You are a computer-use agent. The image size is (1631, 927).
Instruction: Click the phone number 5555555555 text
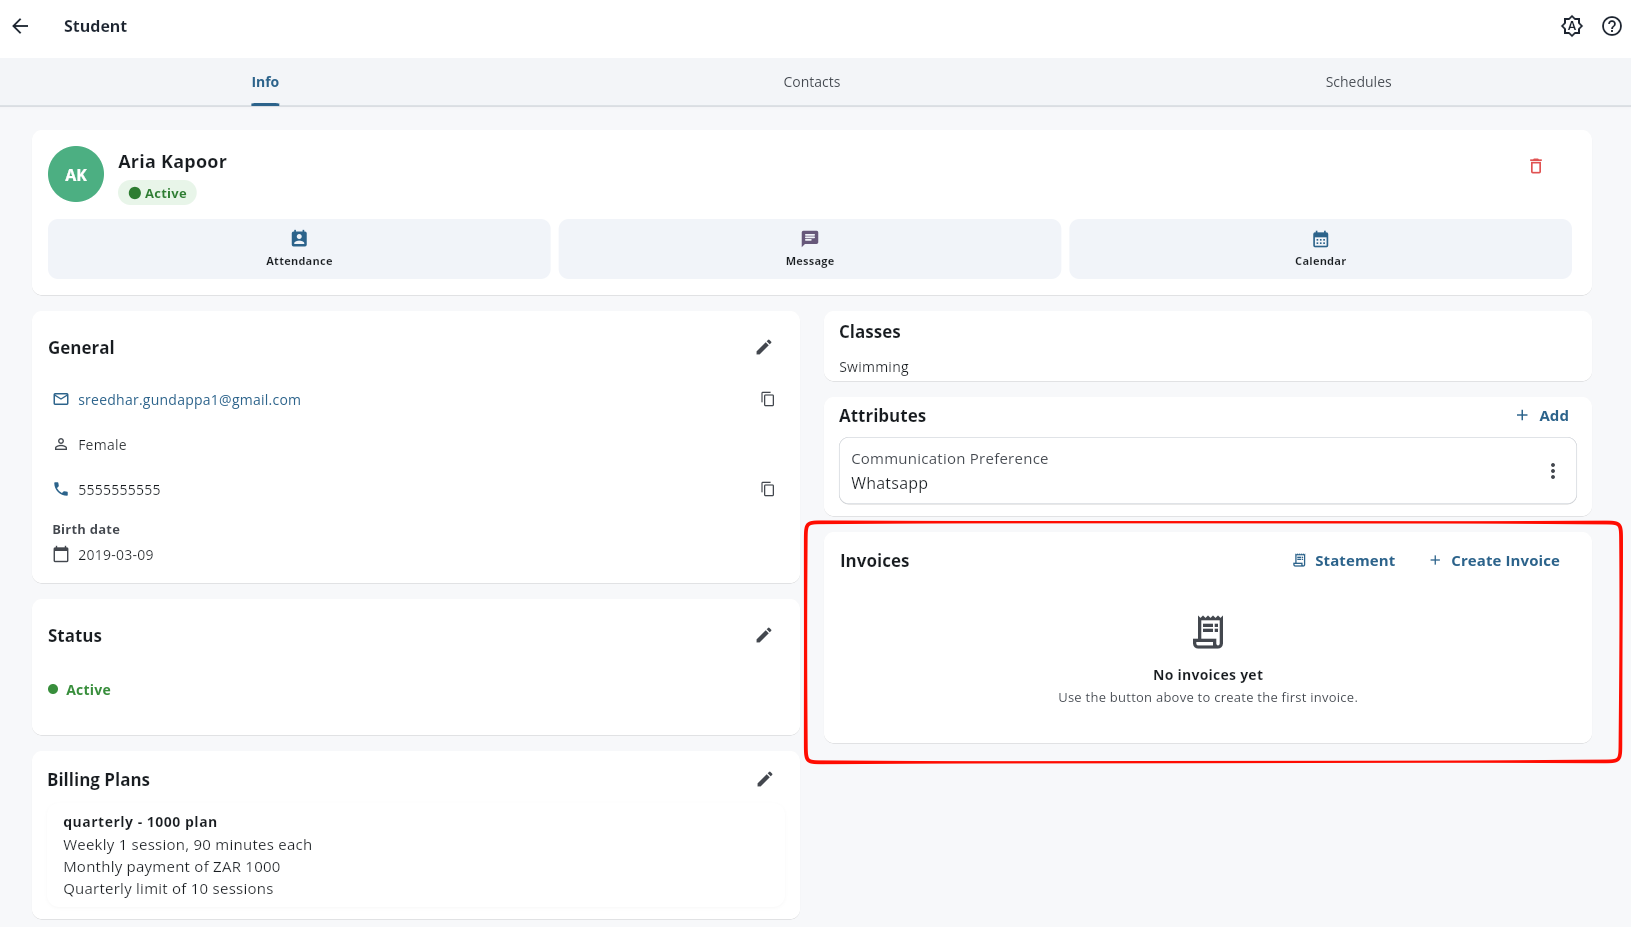coord(119,490)
